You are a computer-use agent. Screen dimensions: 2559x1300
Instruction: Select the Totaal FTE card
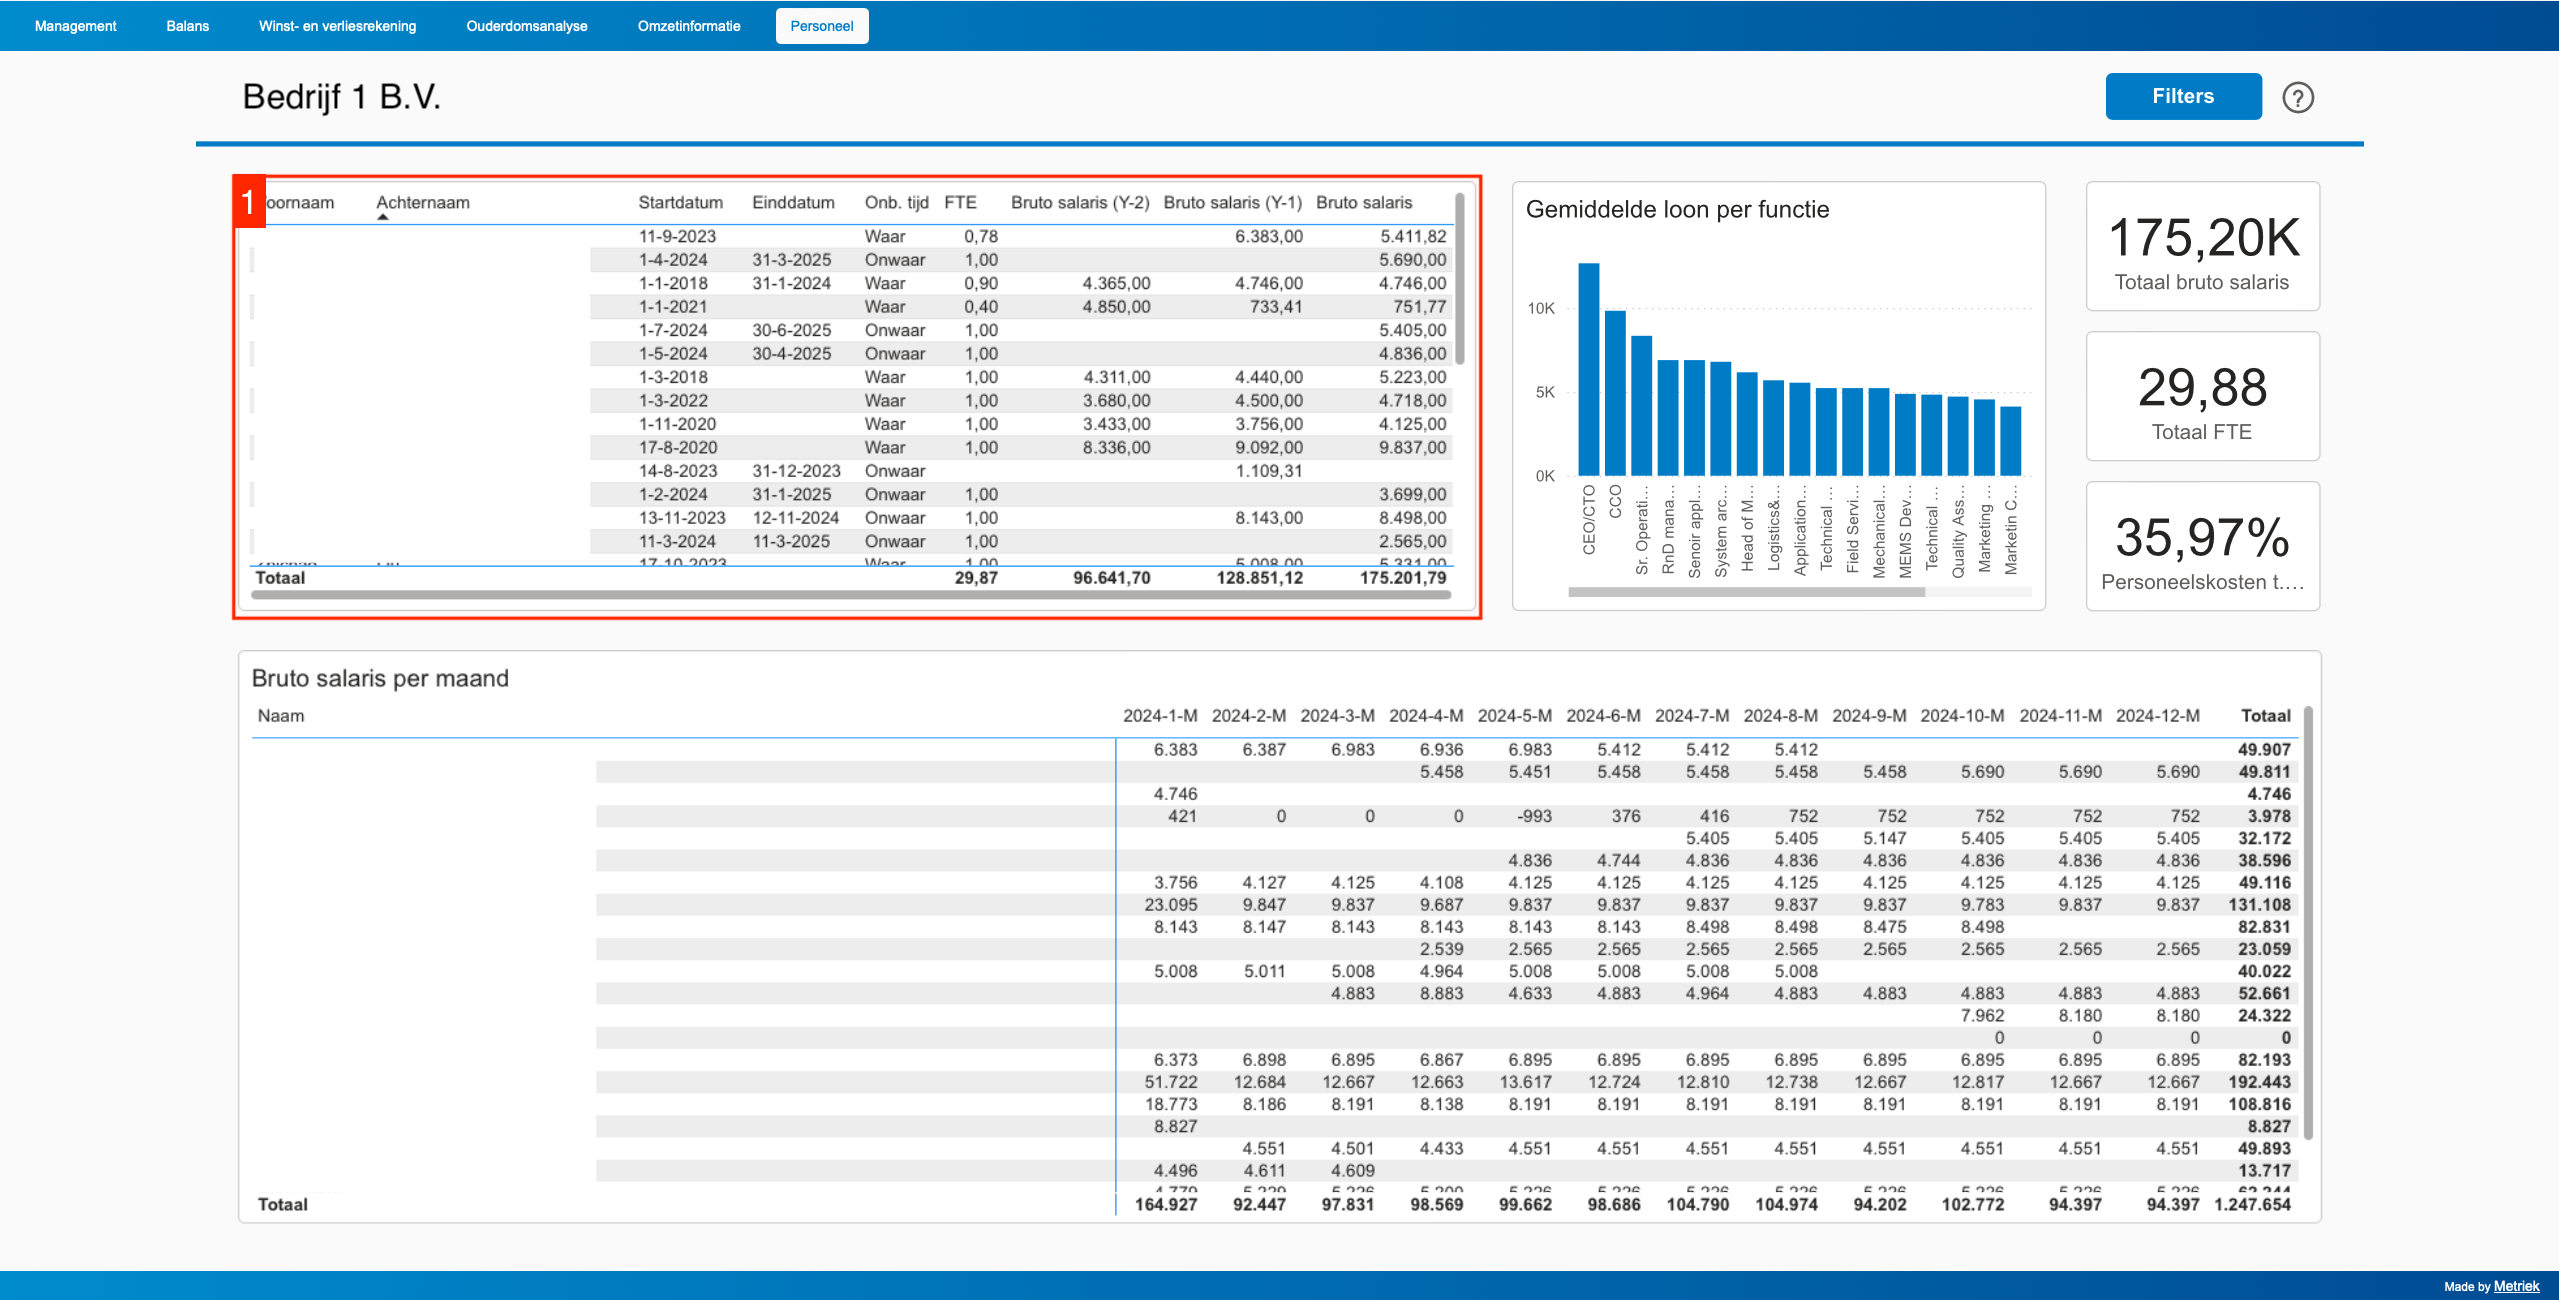(2202, 396)
